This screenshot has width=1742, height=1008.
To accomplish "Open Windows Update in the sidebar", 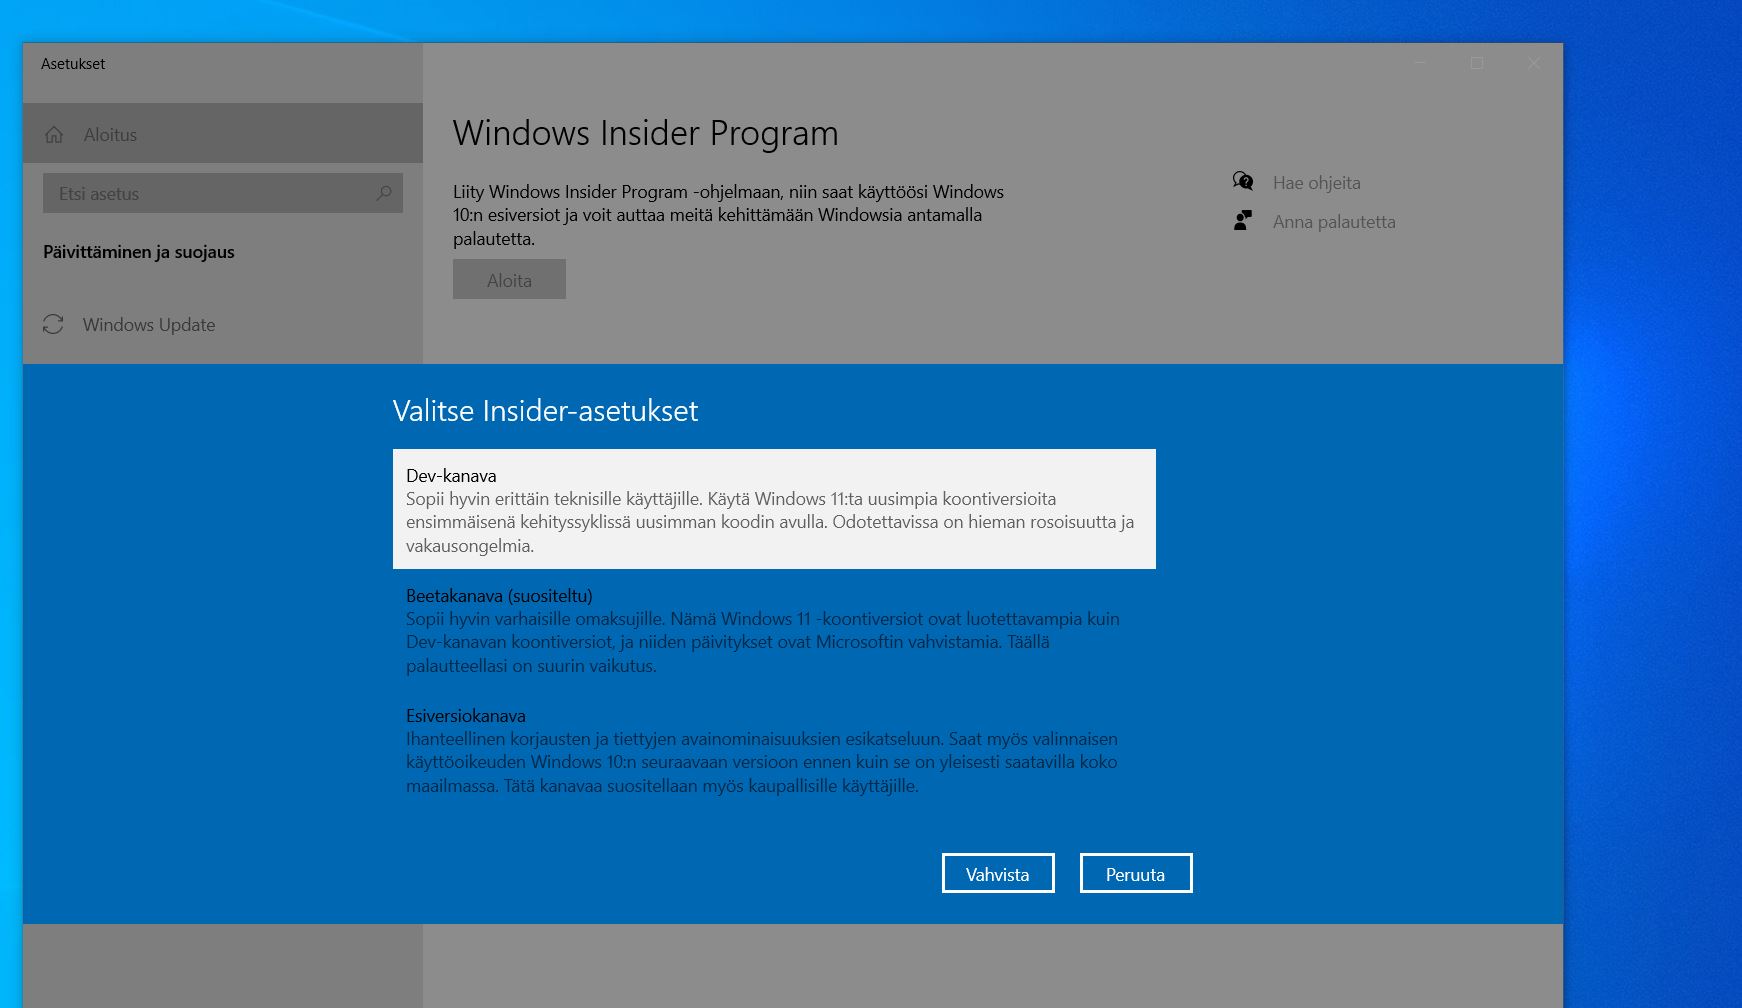I will point(223,324).
